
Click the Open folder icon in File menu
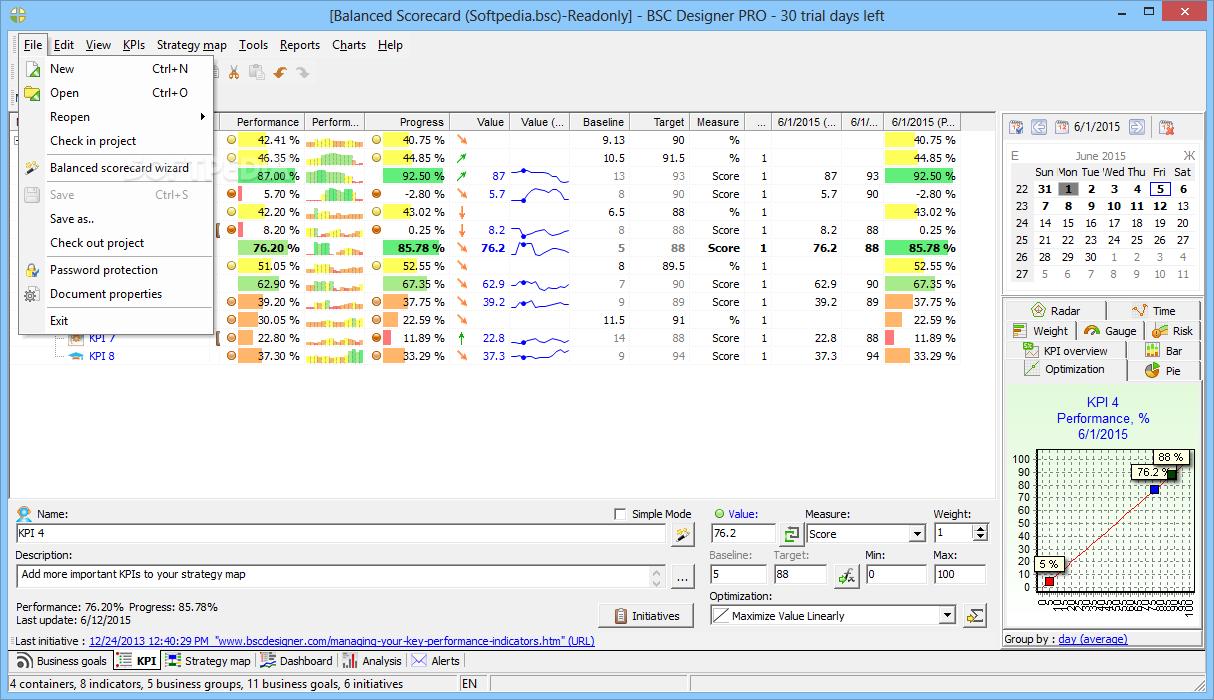[x=32, y=93]
